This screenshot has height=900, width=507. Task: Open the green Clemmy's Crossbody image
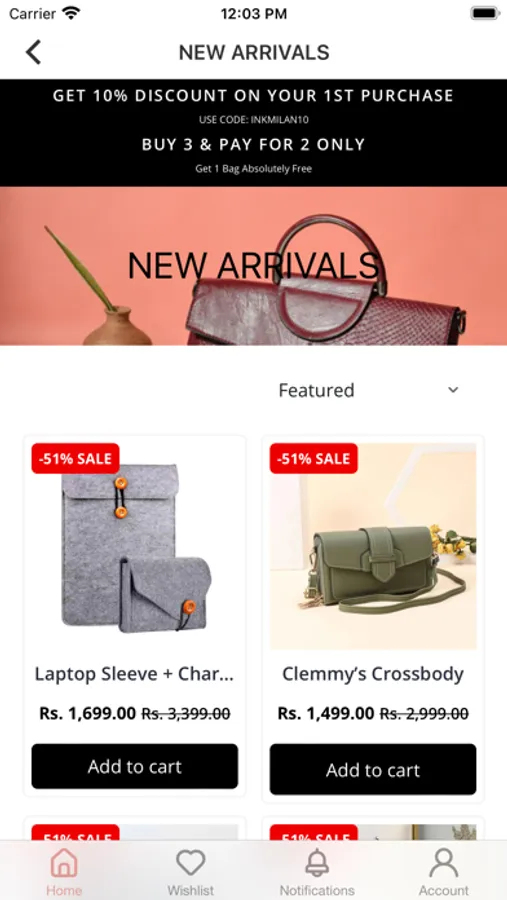pyautogui.click(x=373, y=546)
